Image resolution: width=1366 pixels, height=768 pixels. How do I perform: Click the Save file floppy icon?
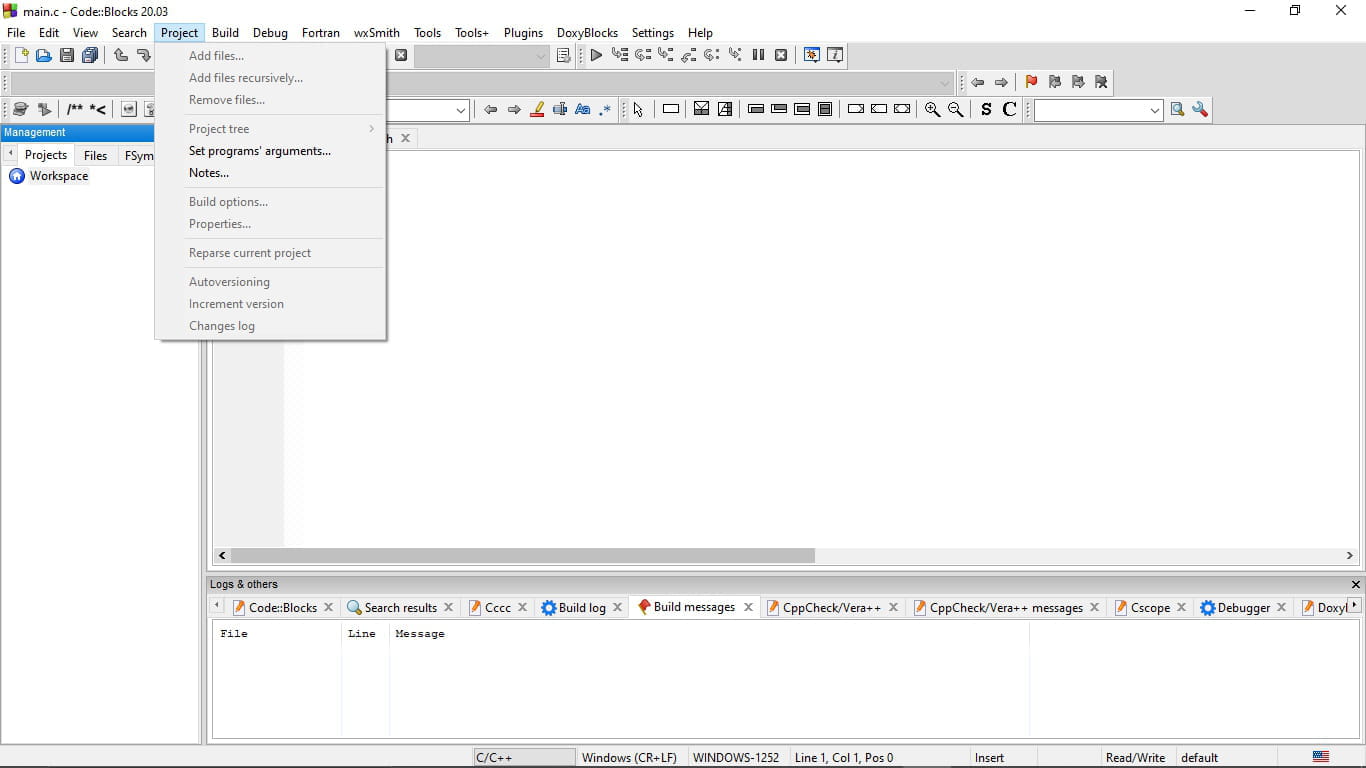pyautogui.click(x=67, y=56)
